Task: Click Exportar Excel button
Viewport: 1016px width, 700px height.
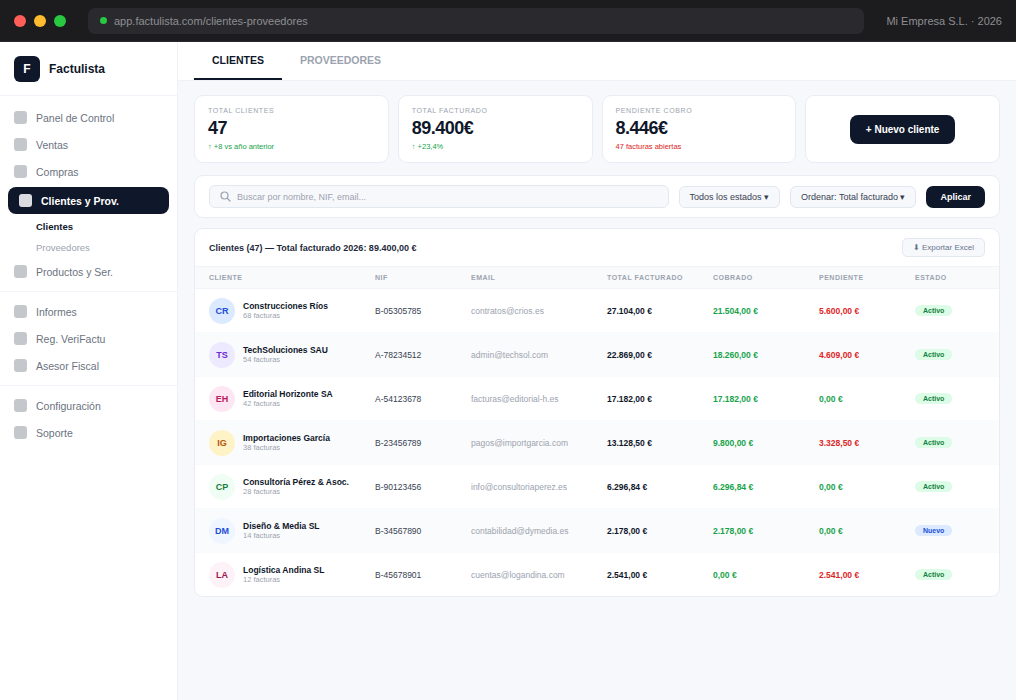Action: pos(943,248)
